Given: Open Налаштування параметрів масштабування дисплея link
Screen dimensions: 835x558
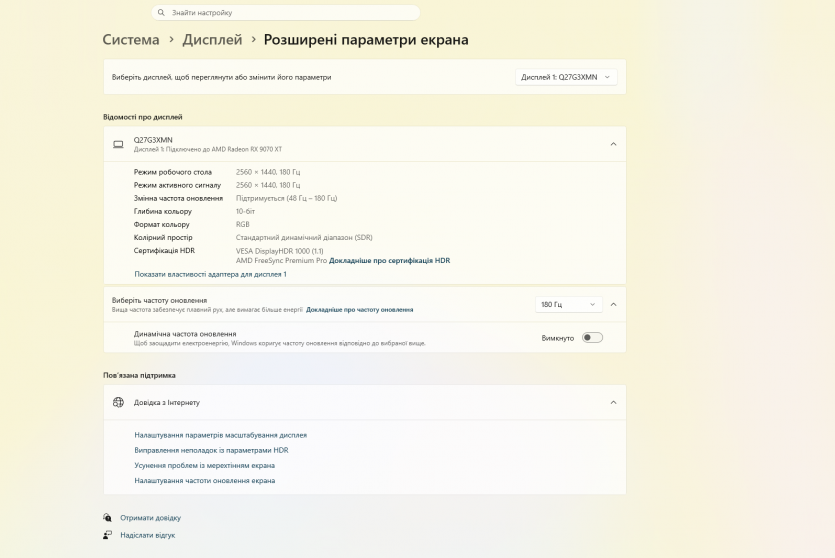Looking at the screenshot, I should [x=220, y=435].
